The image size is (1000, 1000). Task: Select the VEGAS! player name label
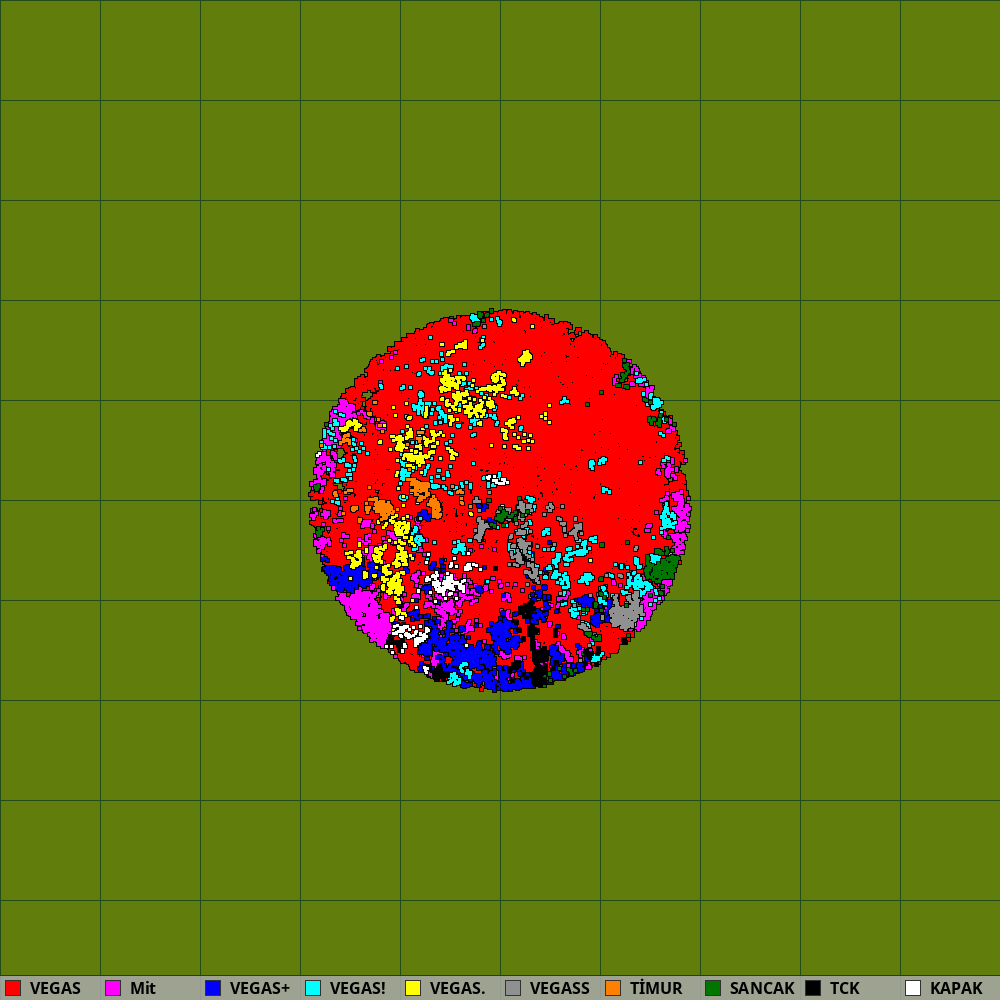click(x=358, y=989)
